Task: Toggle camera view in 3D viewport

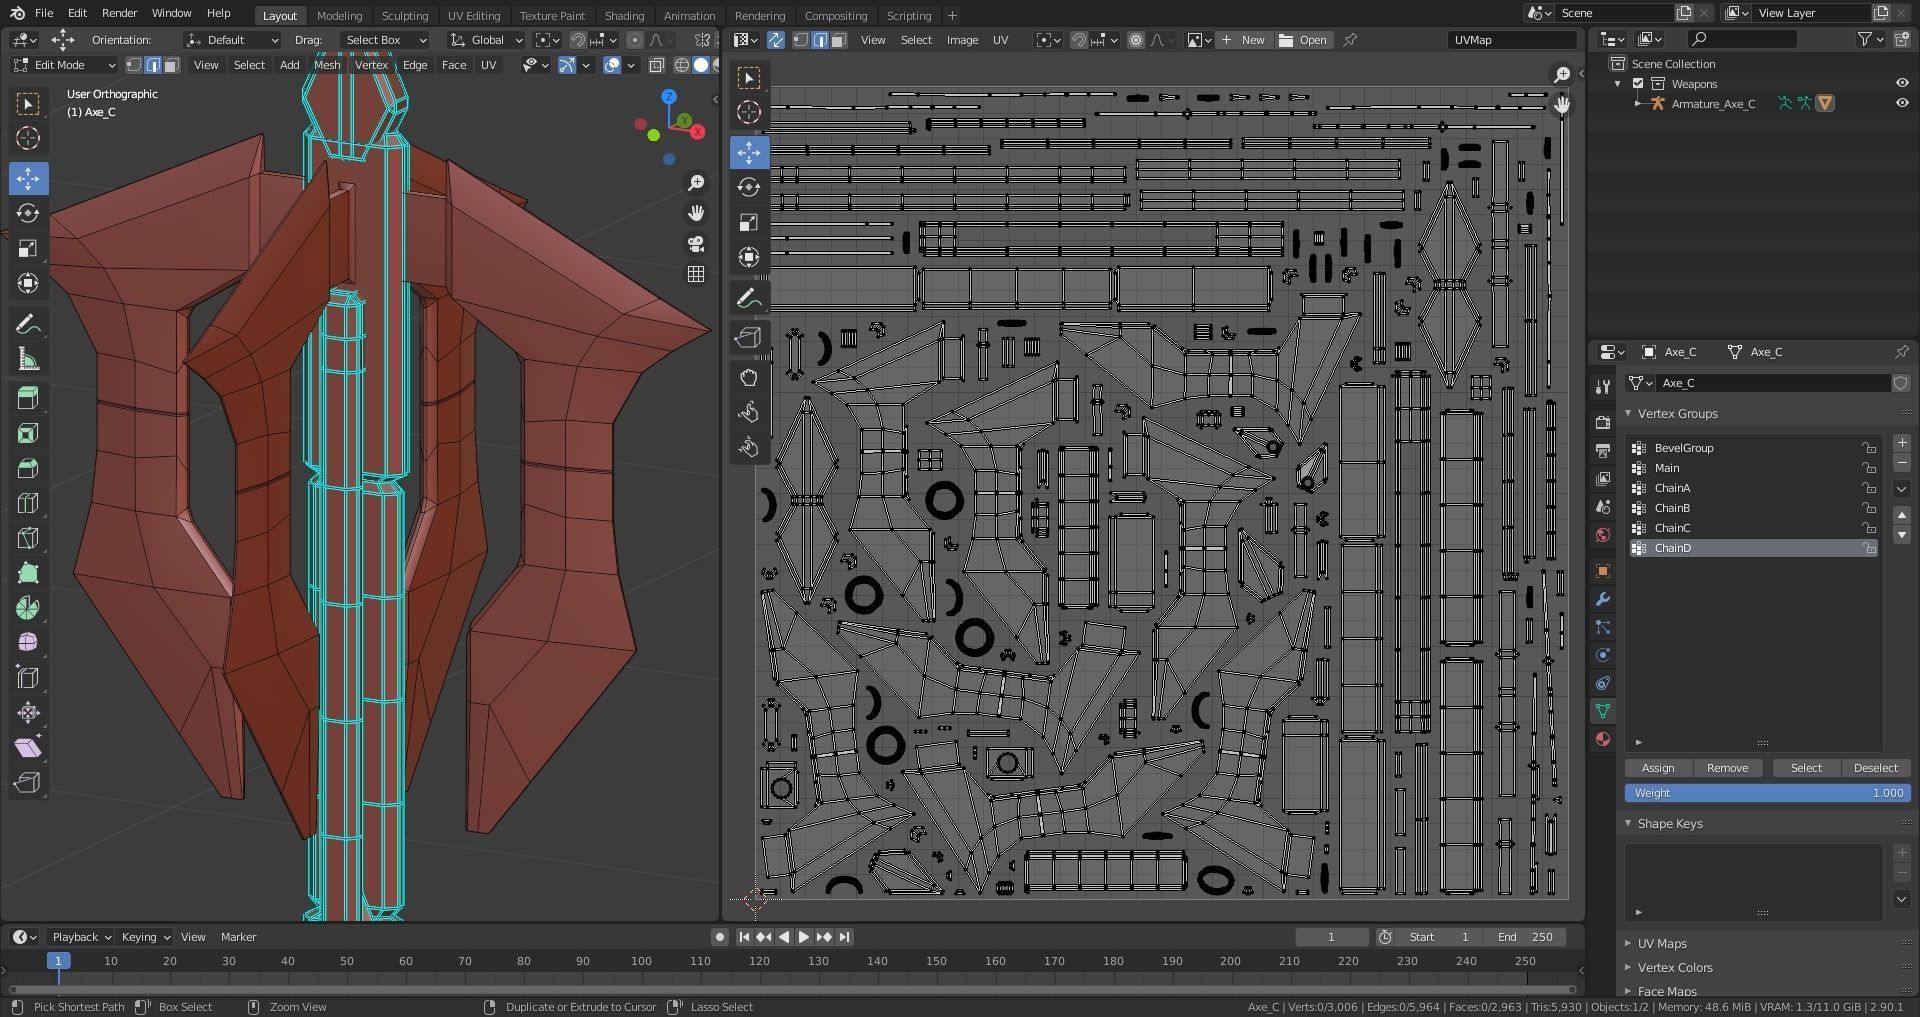Action: (696, 244)
